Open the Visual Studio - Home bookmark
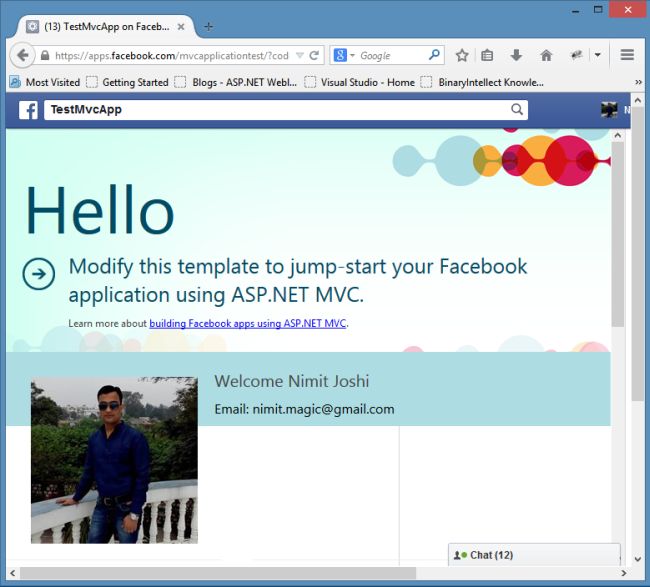Screen dimensions: 650x587 pos(360,82)
